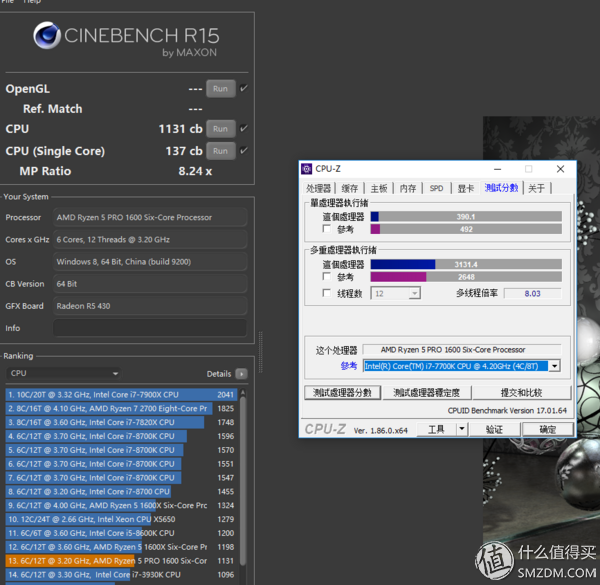Toggle the CPU (Single Core) checkmark

coord(244,150)
